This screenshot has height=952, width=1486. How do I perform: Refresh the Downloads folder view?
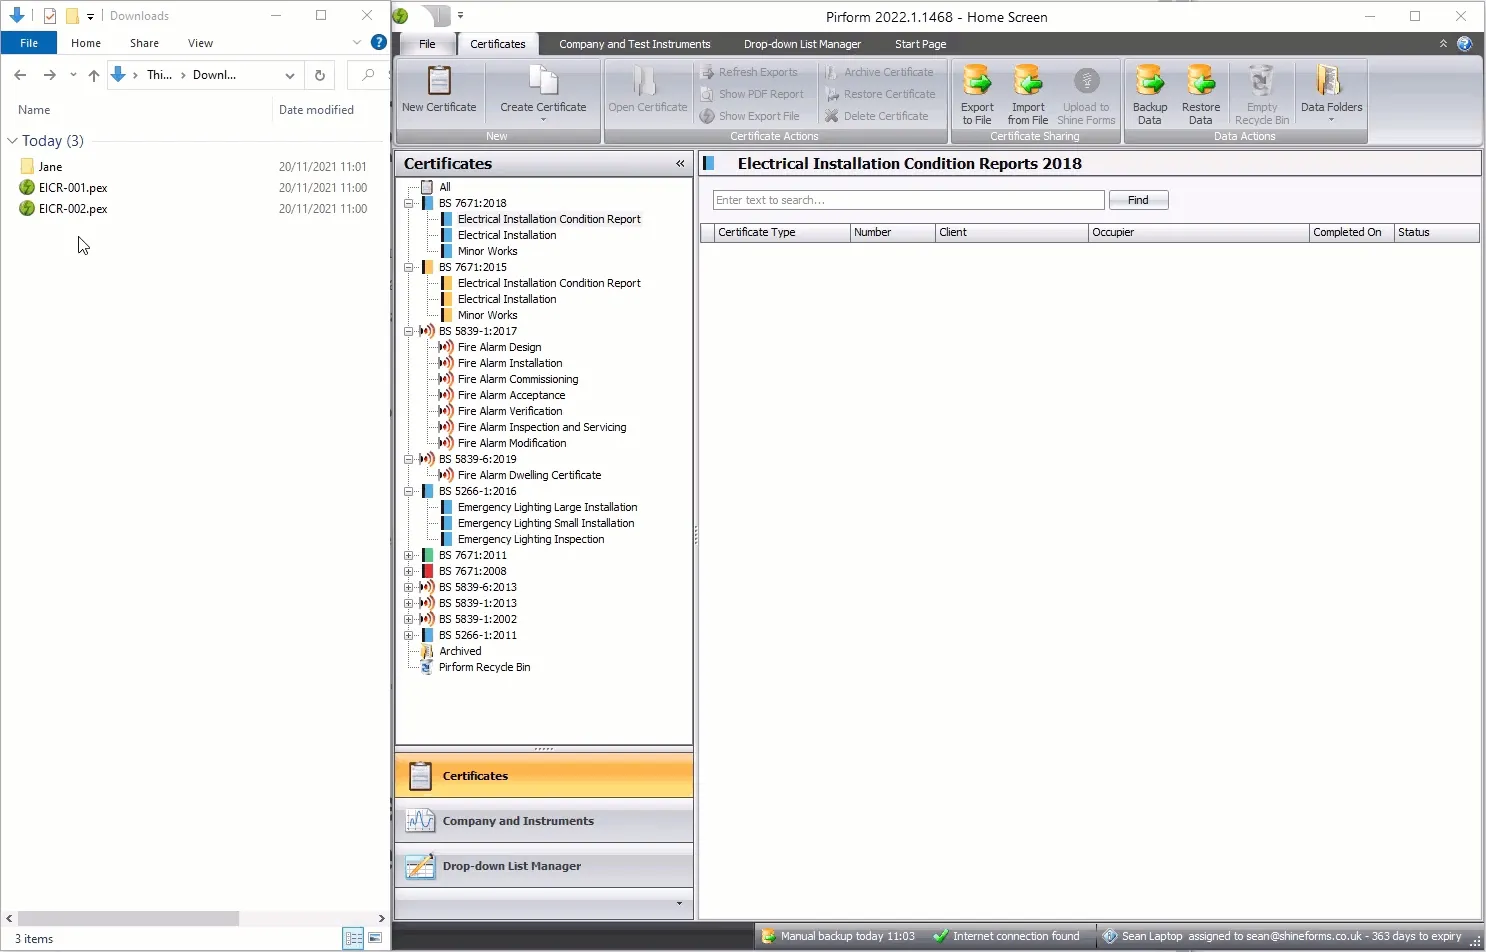pos(319,74)
